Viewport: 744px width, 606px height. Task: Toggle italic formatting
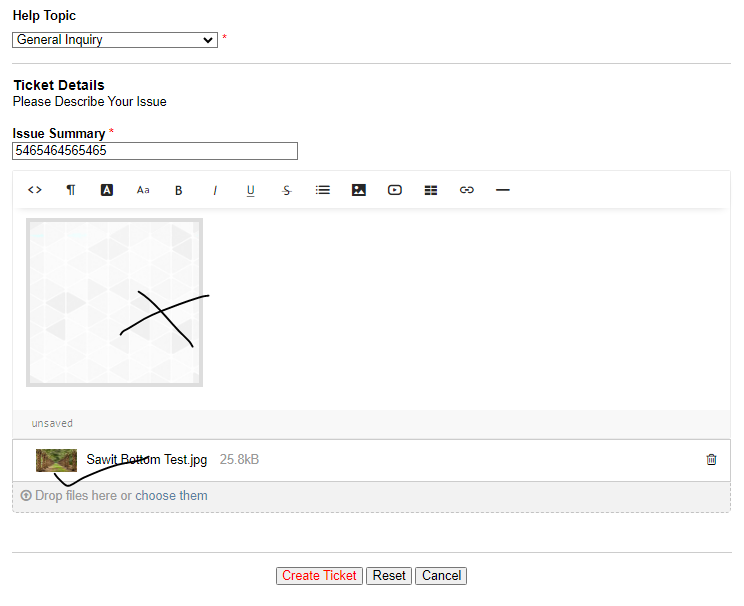[215, 190]
